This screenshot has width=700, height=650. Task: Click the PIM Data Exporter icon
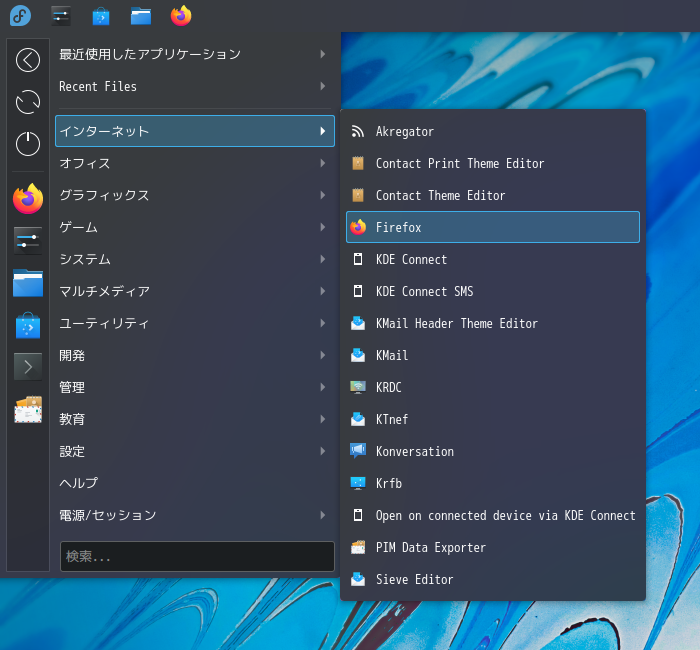tap(358, 547)
